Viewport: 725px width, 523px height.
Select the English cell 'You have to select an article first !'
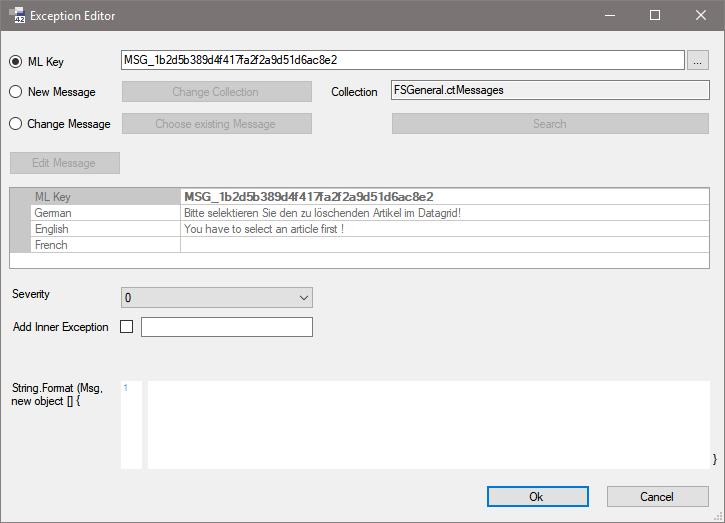pyautogui.click(x=264, y=229)
